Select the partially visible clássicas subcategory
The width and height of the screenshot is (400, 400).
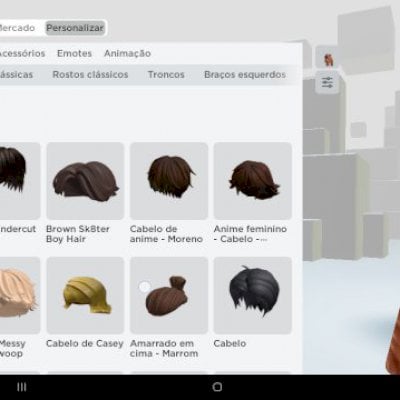point(16,74)
